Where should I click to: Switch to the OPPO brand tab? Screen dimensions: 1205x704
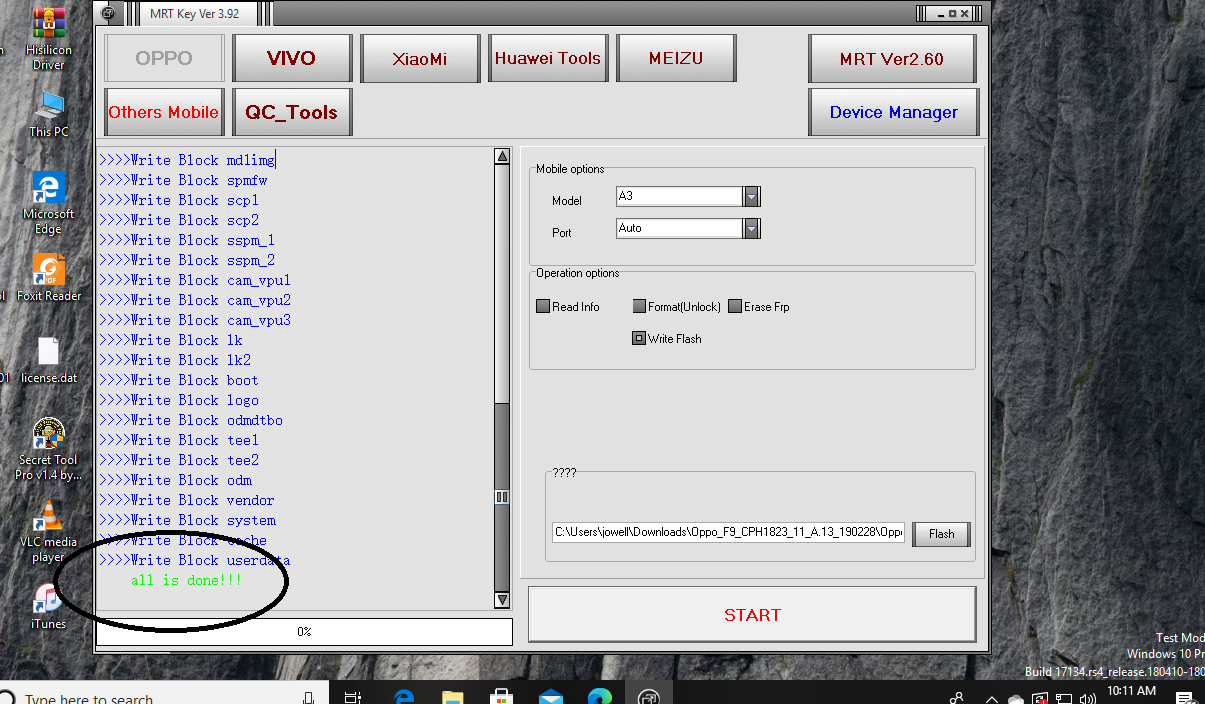[164, 58]
